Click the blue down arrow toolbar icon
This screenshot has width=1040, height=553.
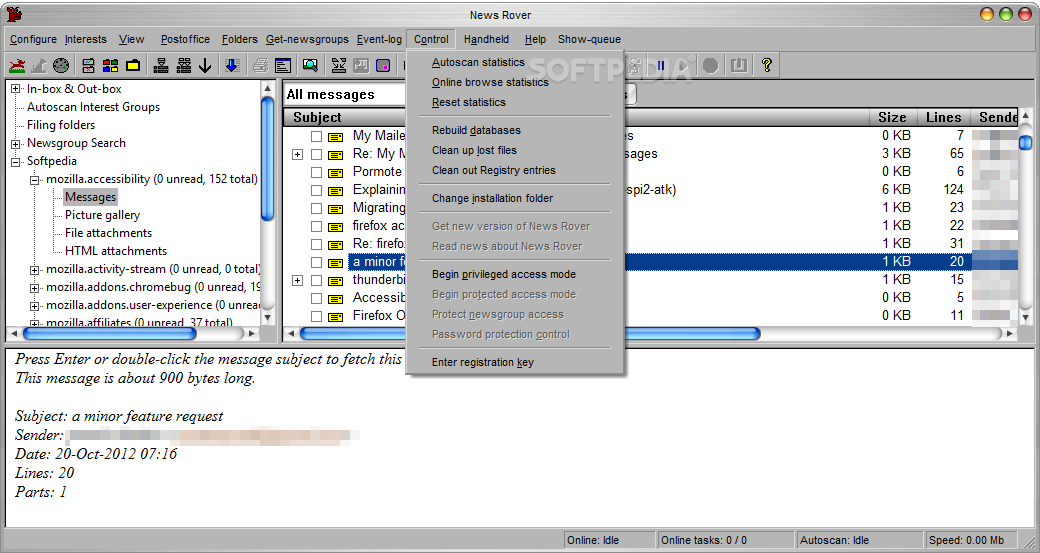(x=232, y=65)
